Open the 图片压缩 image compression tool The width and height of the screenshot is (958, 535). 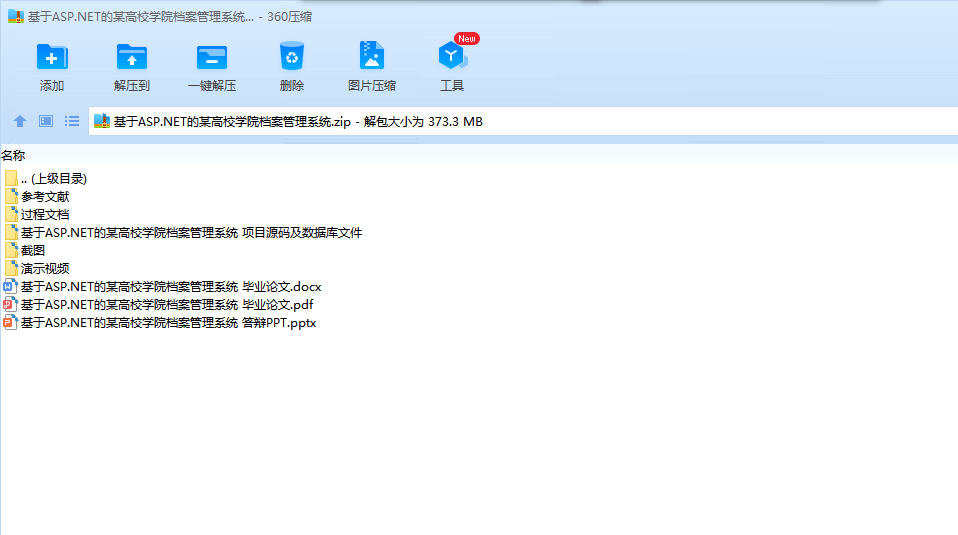pos(371,56)
